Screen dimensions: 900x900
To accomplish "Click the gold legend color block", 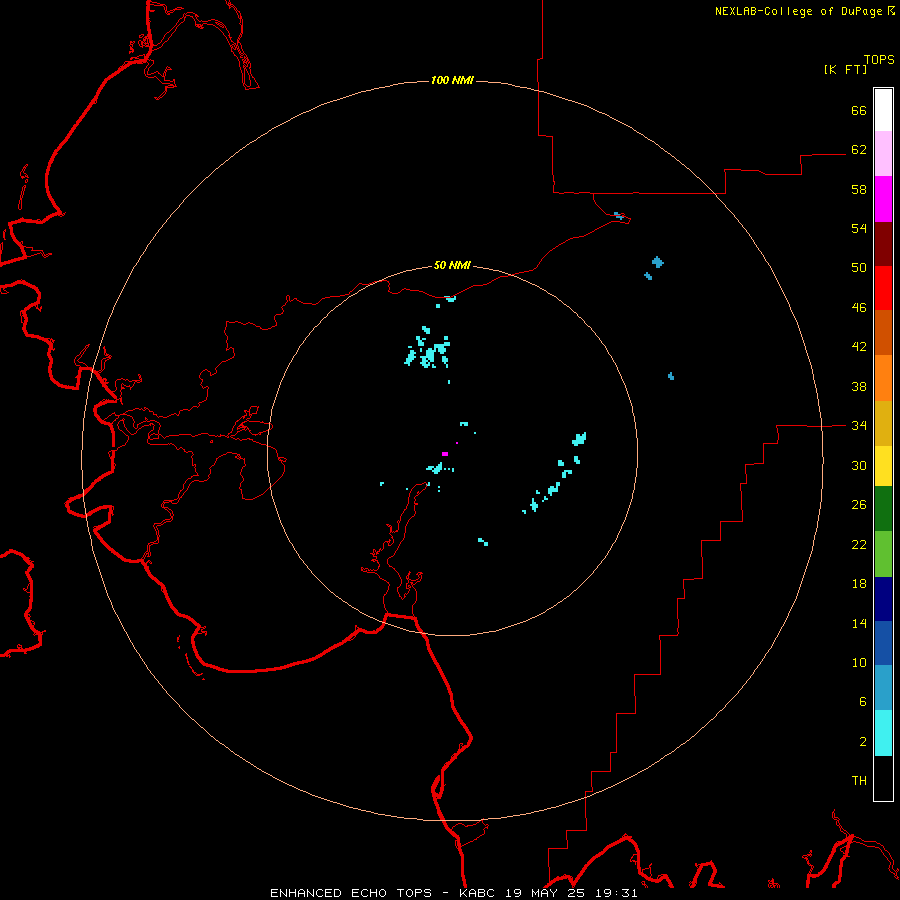I will (883, 423).
